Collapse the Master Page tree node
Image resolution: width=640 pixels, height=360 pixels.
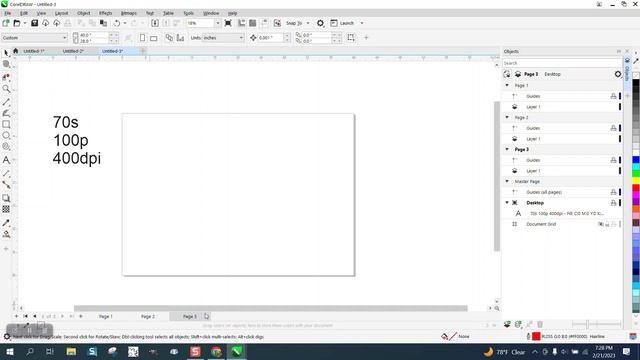tap(507, 181)
